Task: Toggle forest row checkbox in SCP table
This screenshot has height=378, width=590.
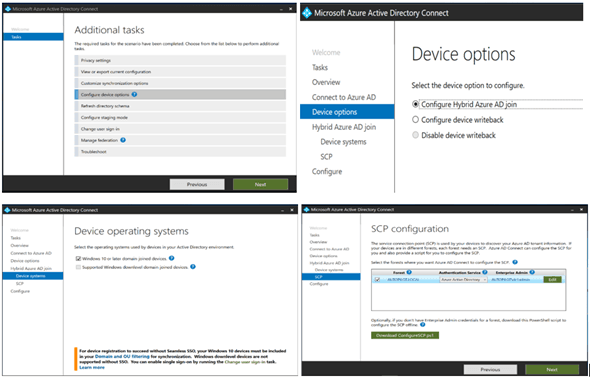Action: tap(377, 279)
